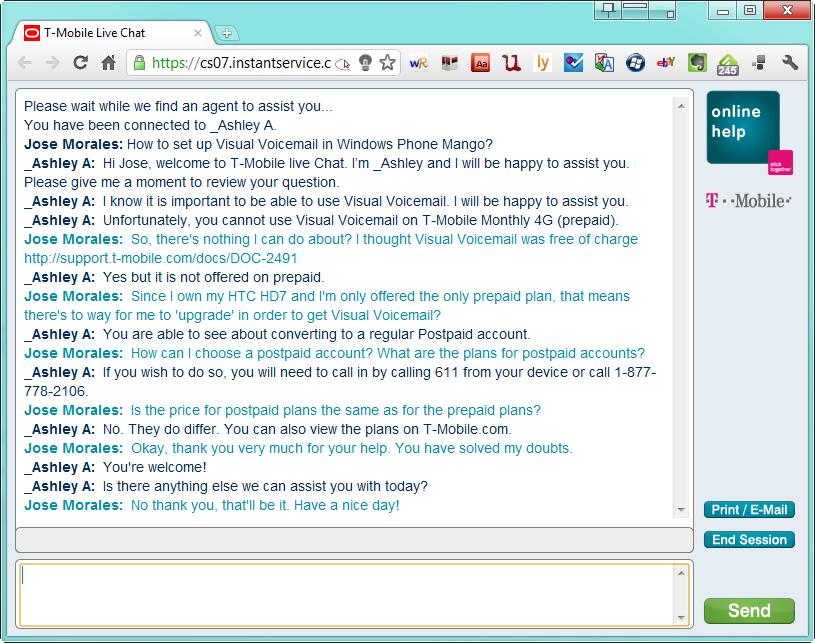Click "Okay, thank you very much for your help" line

point(351,448)
